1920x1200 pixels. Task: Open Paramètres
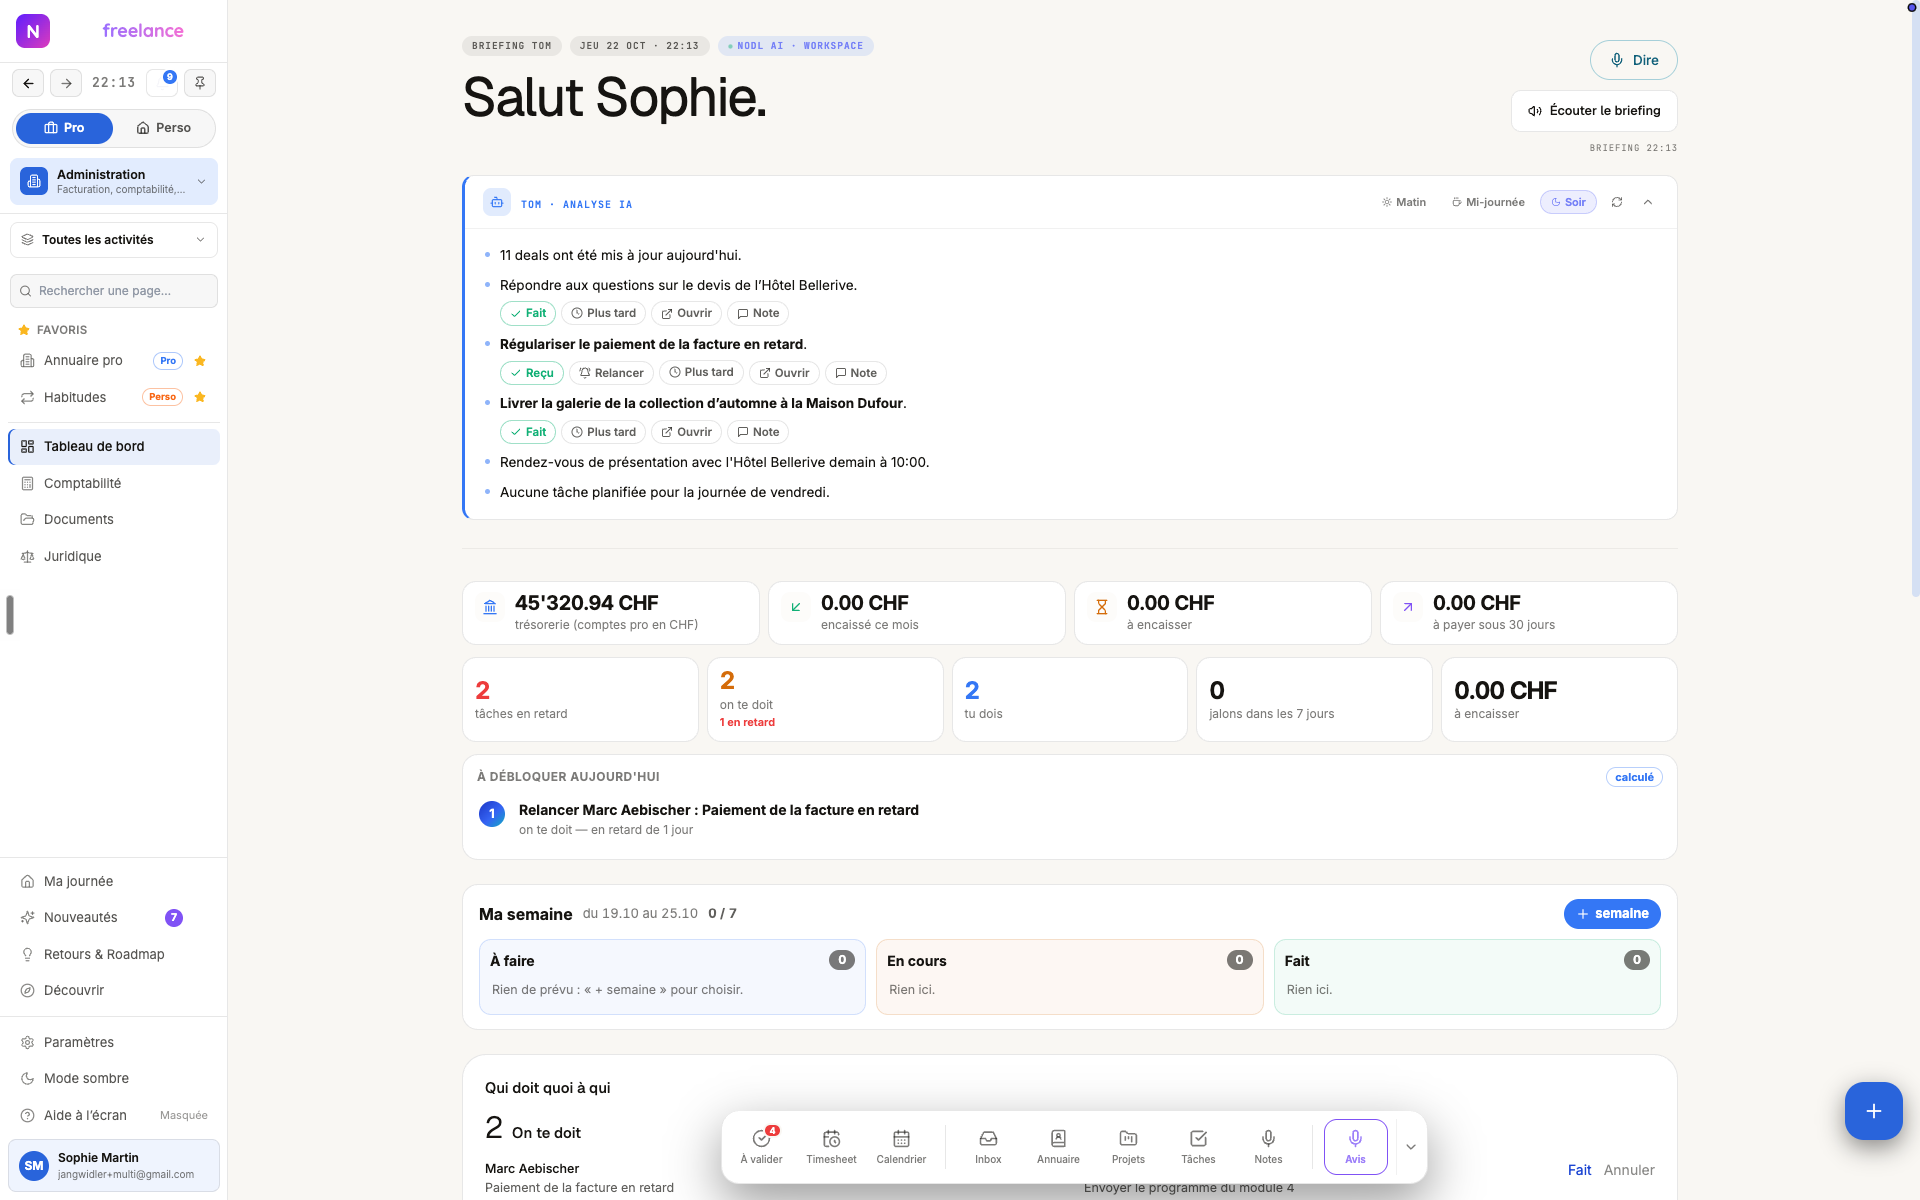pos(114,1042)
